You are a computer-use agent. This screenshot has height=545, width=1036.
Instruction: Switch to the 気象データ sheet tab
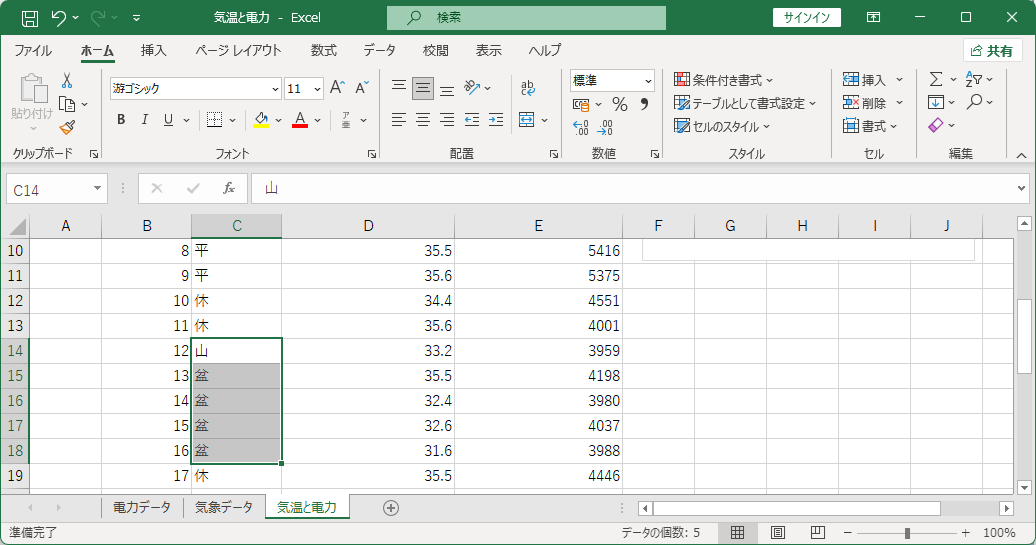coord(224,507)
